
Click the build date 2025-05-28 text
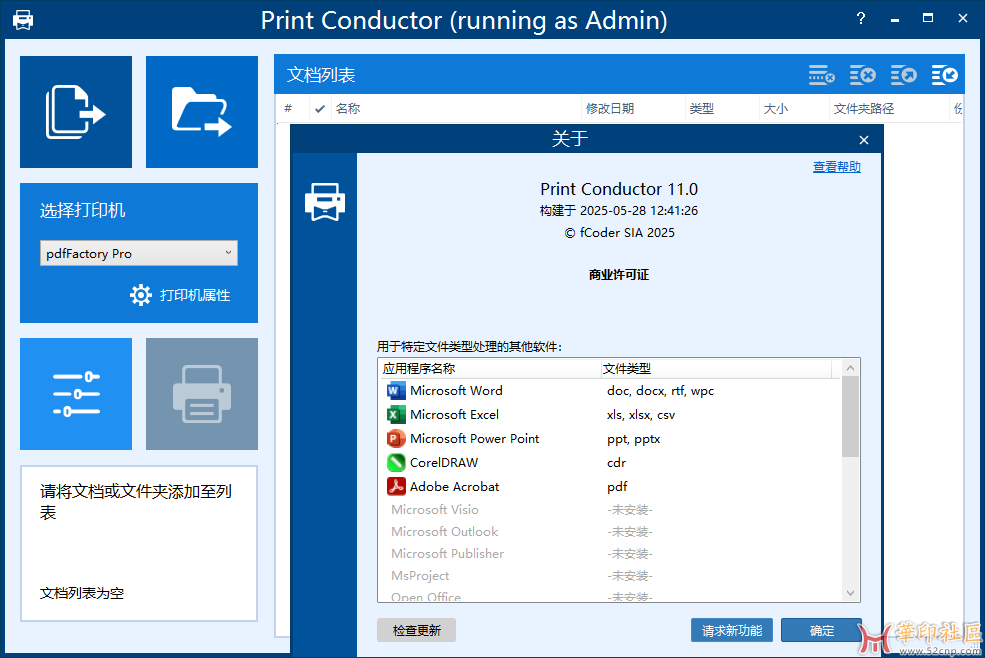tap(619, 211)
